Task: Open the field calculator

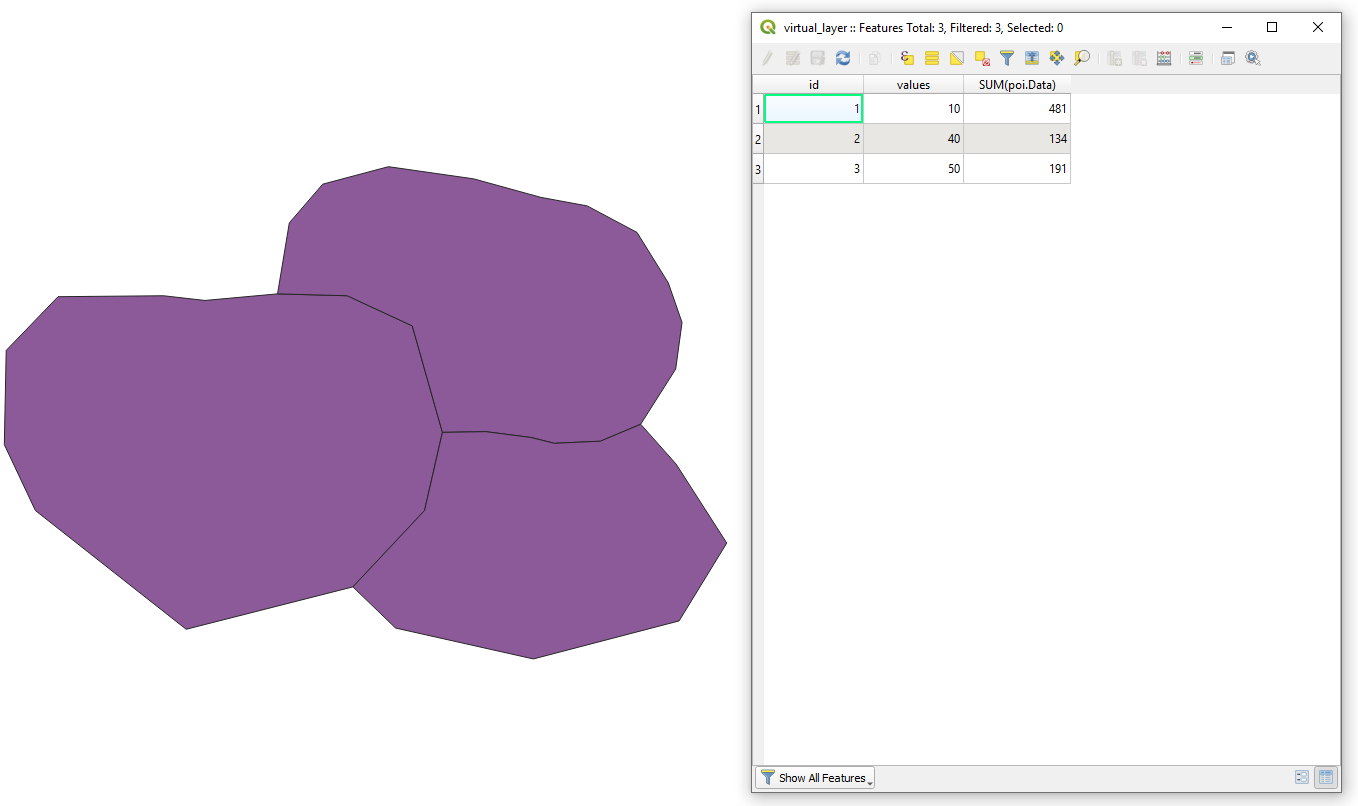Action: click(1164, 58)
